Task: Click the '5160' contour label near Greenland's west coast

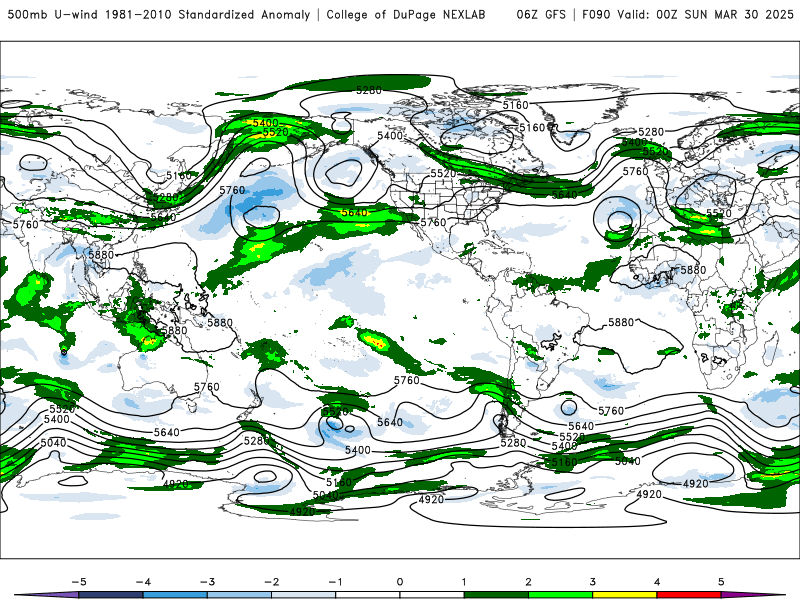Action: [x=532, y=128]
